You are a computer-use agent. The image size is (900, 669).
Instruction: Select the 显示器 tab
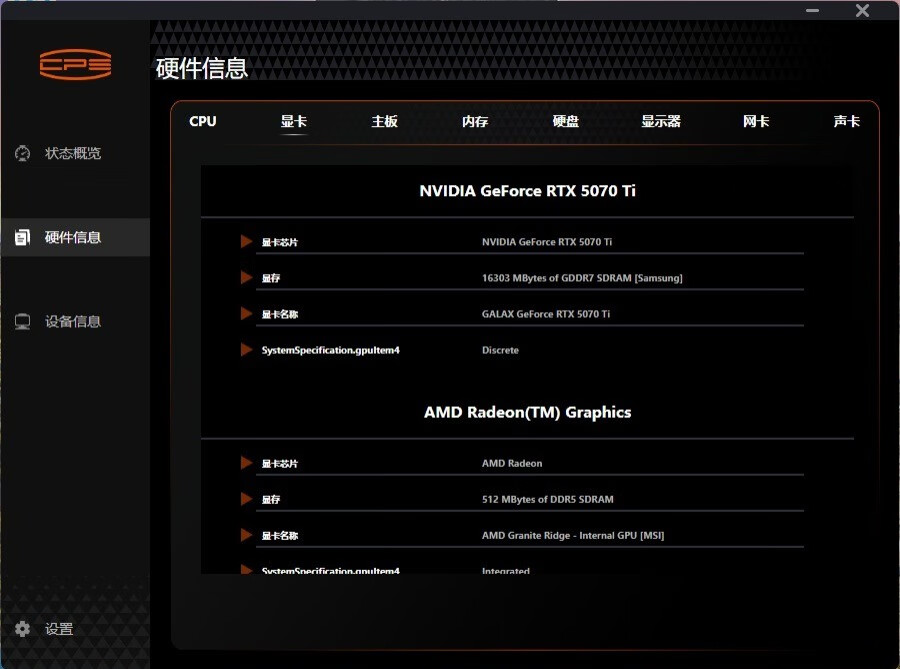661,121
